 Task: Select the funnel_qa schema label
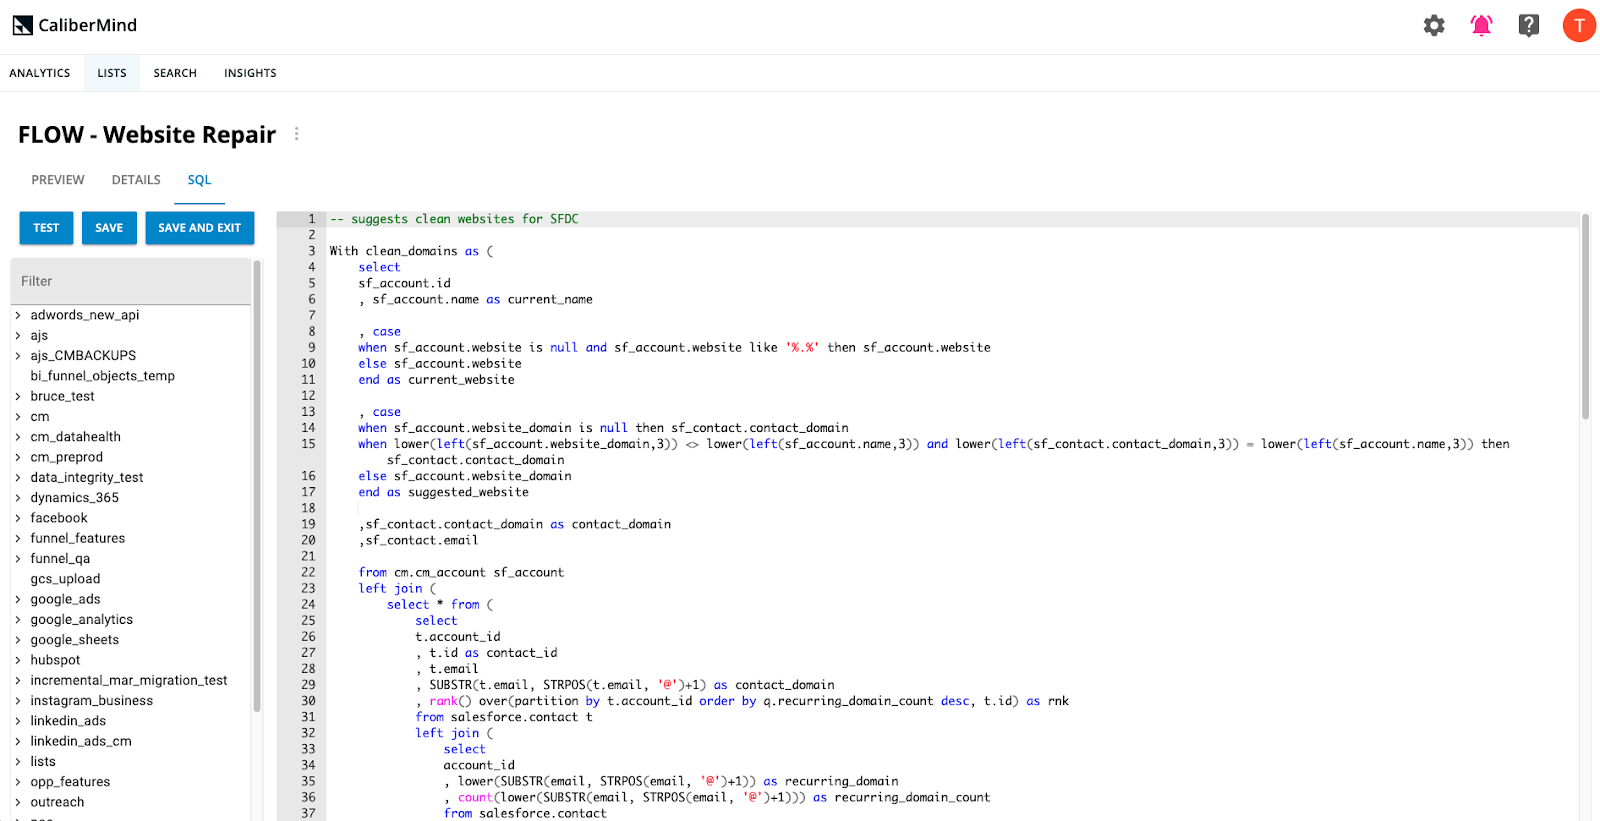pyautogui.click(x=60, y=559)
